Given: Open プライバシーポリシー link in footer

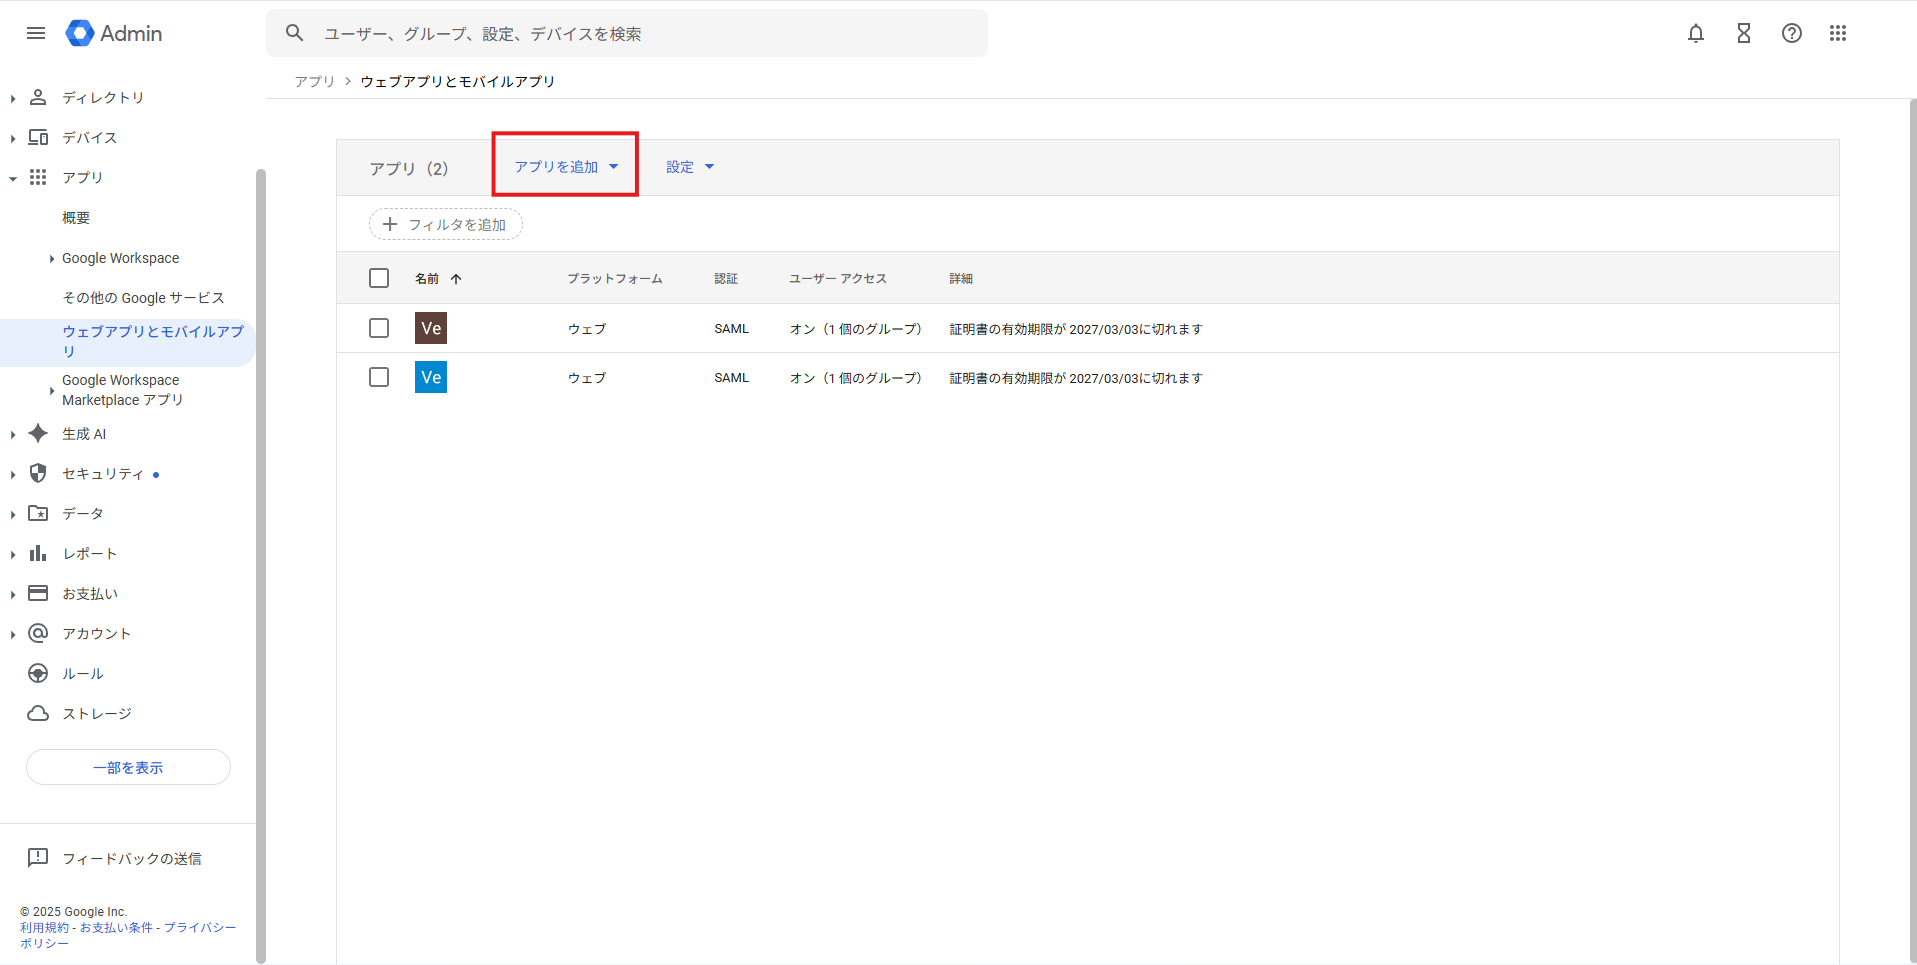Looking at the screenshot, I should point(128,935).
